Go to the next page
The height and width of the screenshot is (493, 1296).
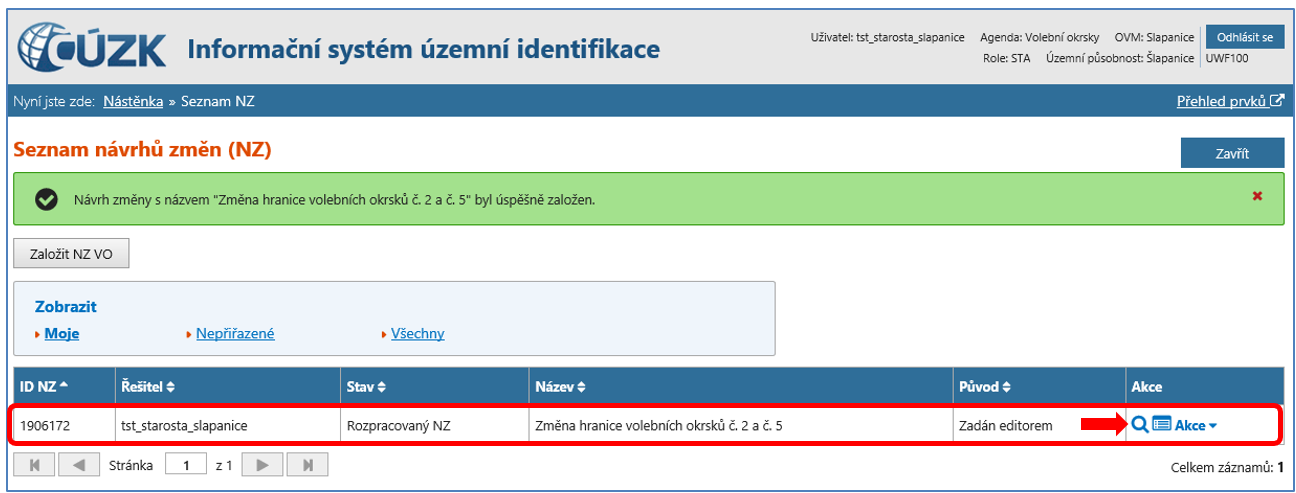262,465
